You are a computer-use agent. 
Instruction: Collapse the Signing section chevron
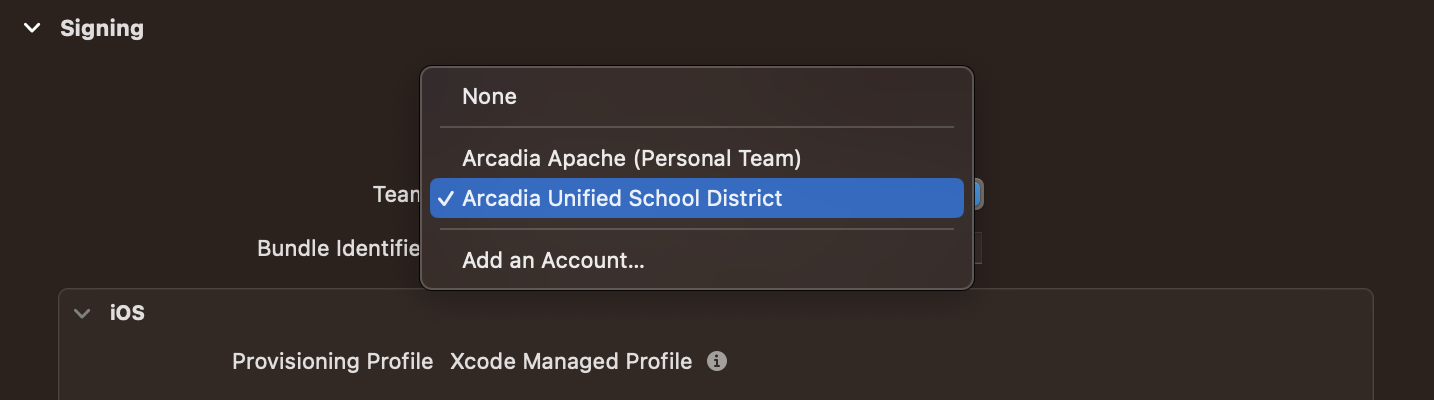[x=32, y=28]
